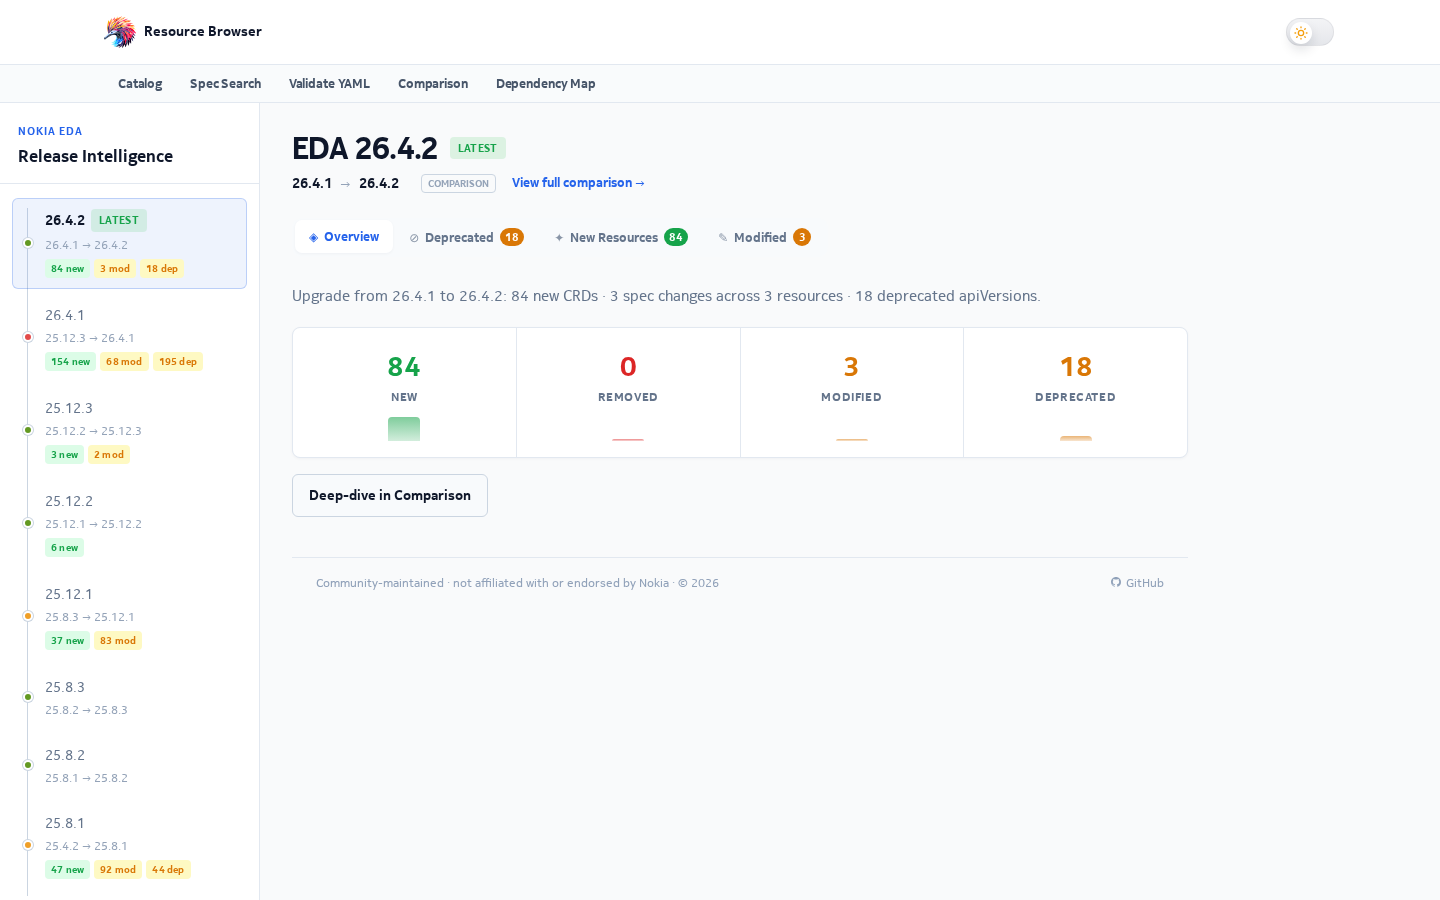Screen dimensions: 1440x900
Task: Click the COMPARISON badge
Action: pos(458,184)
